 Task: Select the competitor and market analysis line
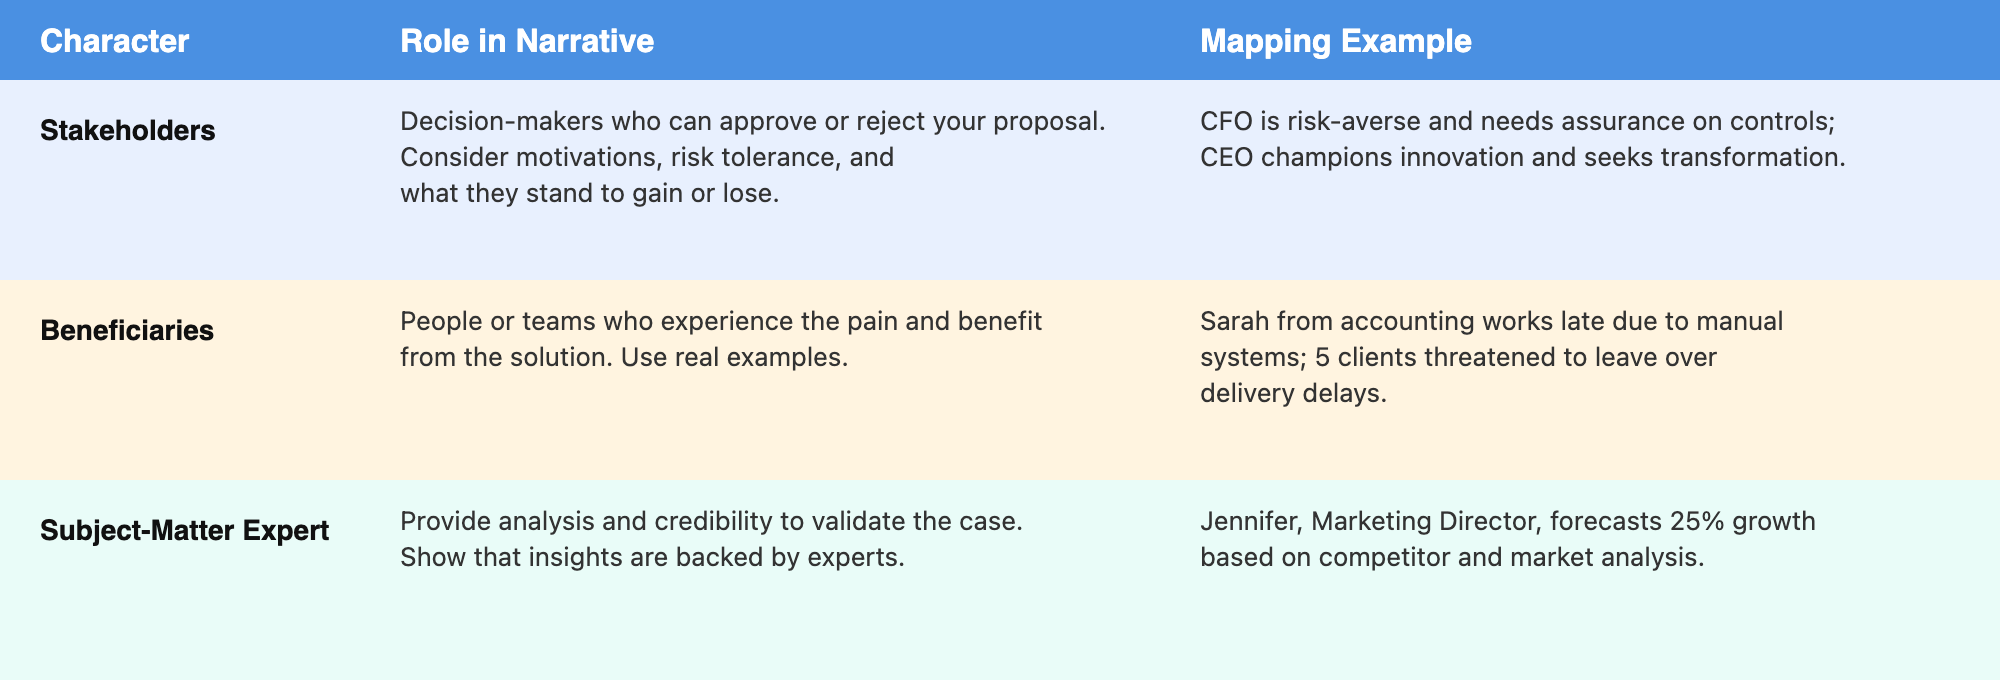pos(1451,558)
